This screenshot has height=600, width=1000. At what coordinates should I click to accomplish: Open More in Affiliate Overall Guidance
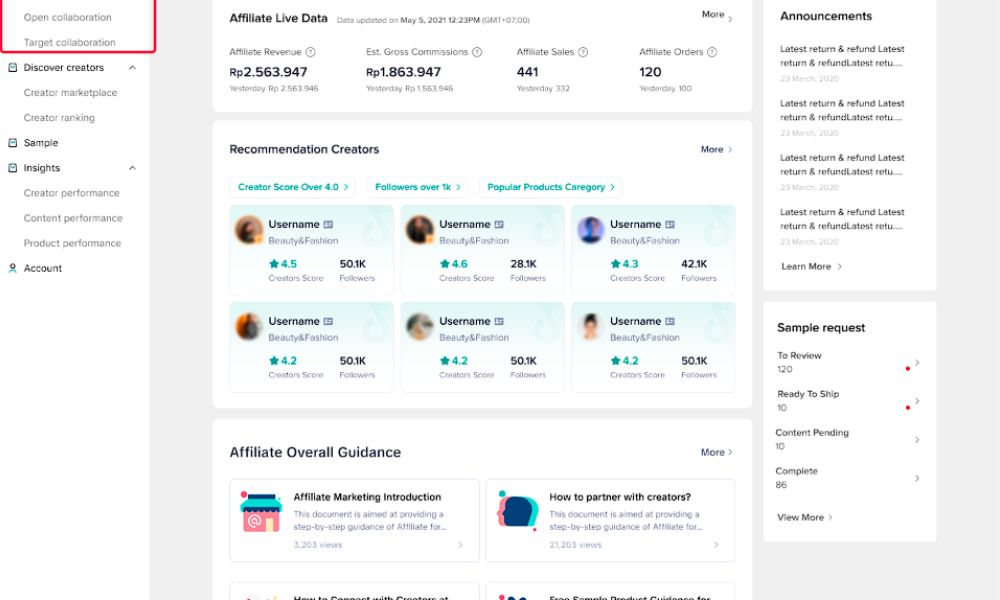click(717, 452)
